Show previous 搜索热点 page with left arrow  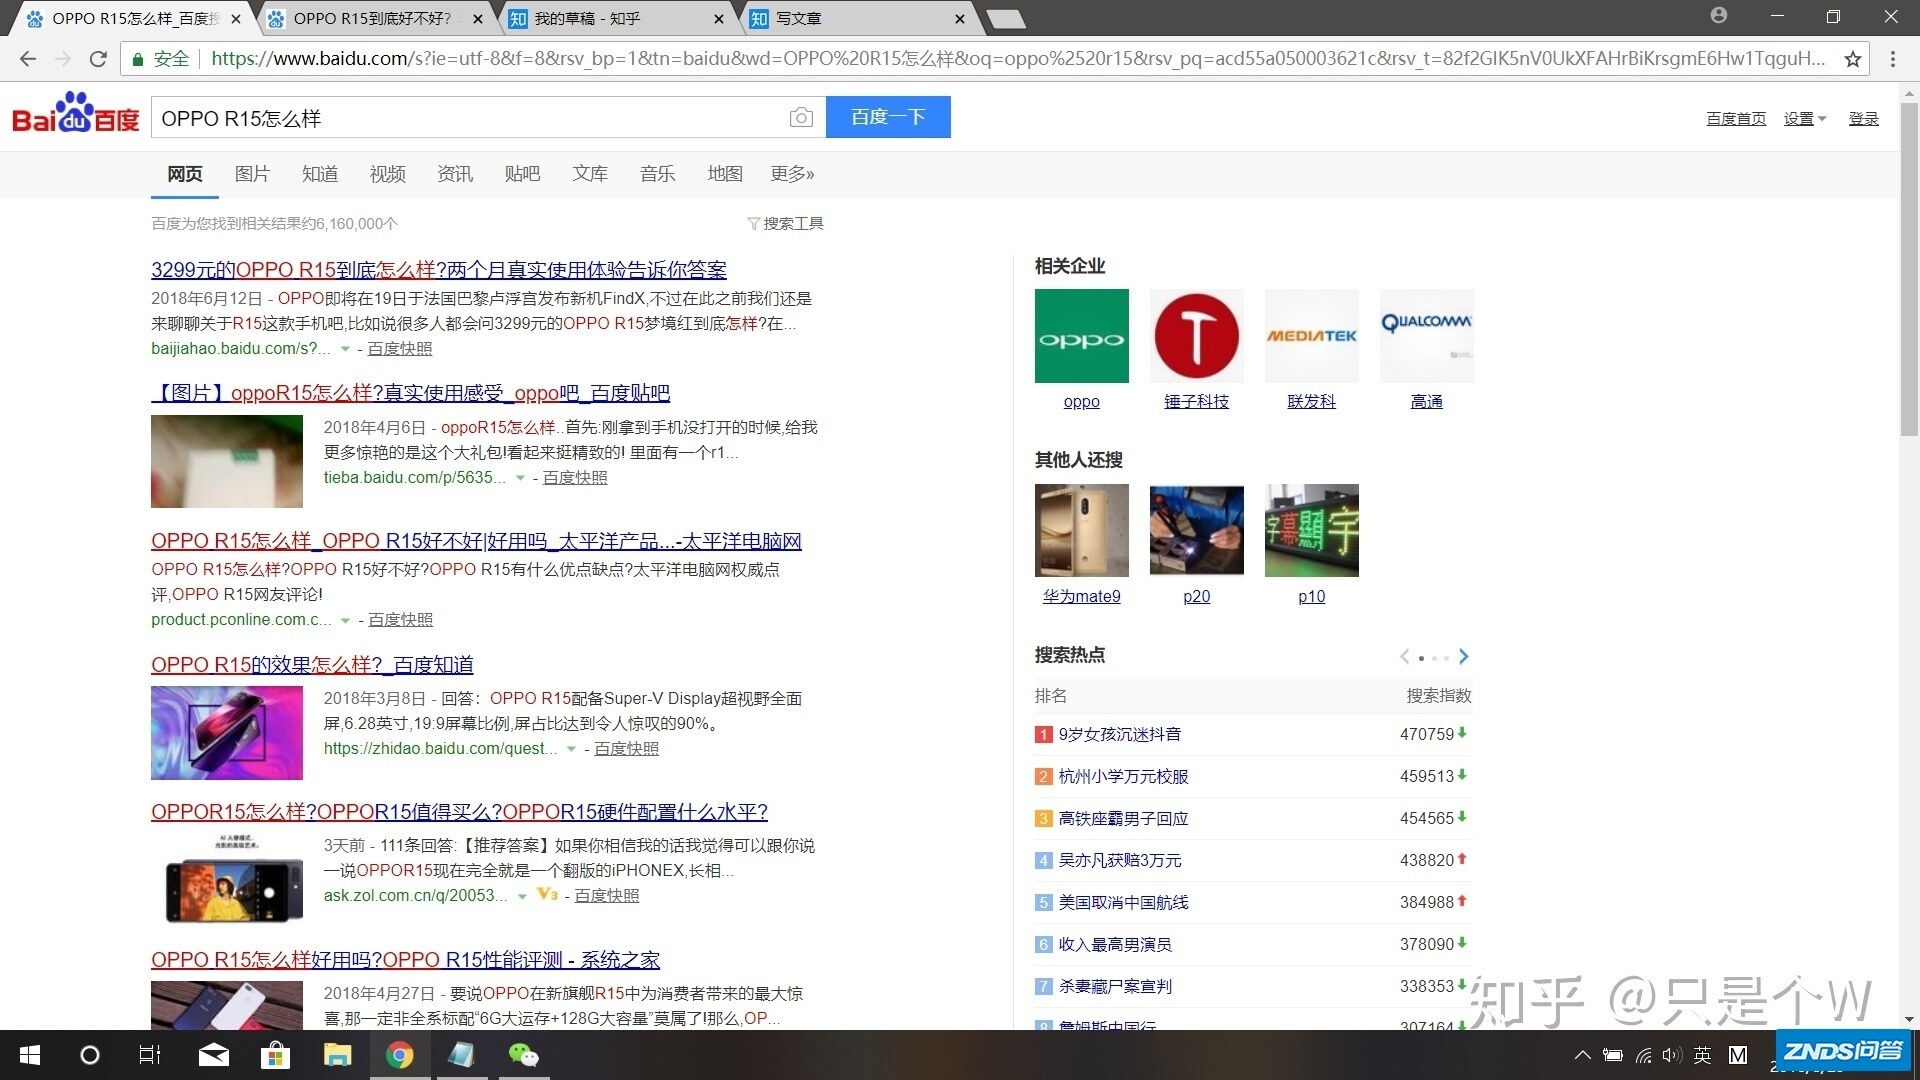(x=1405, y=656)
